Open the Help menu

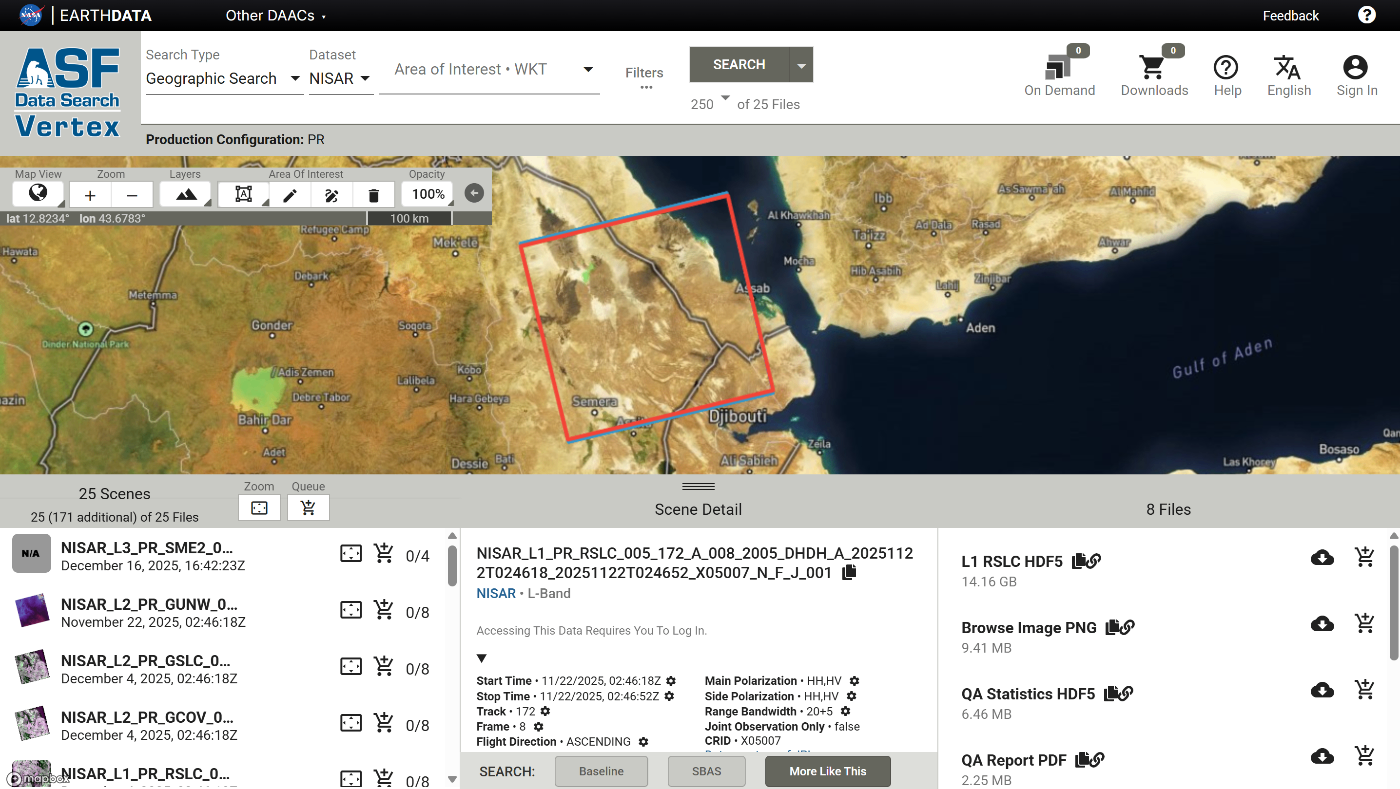(x=1227, y=75)
